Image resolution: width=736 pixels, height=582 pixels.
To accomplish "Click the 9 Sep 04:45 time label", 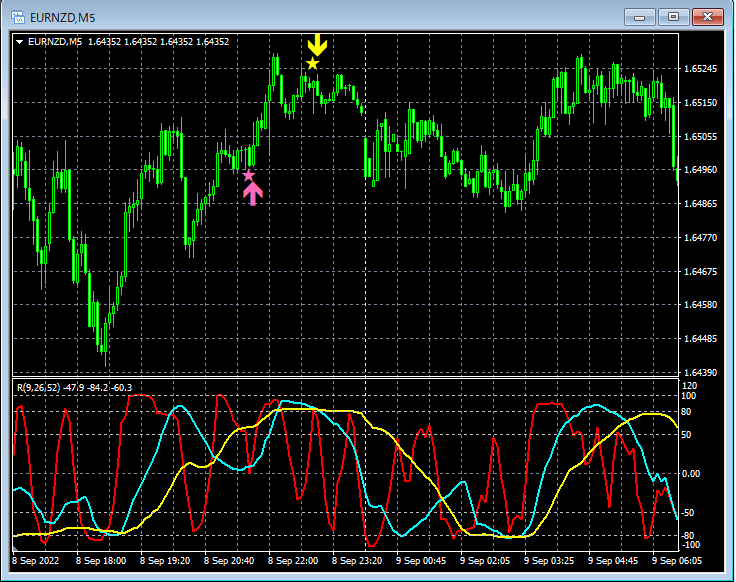I will click(613, 561).
